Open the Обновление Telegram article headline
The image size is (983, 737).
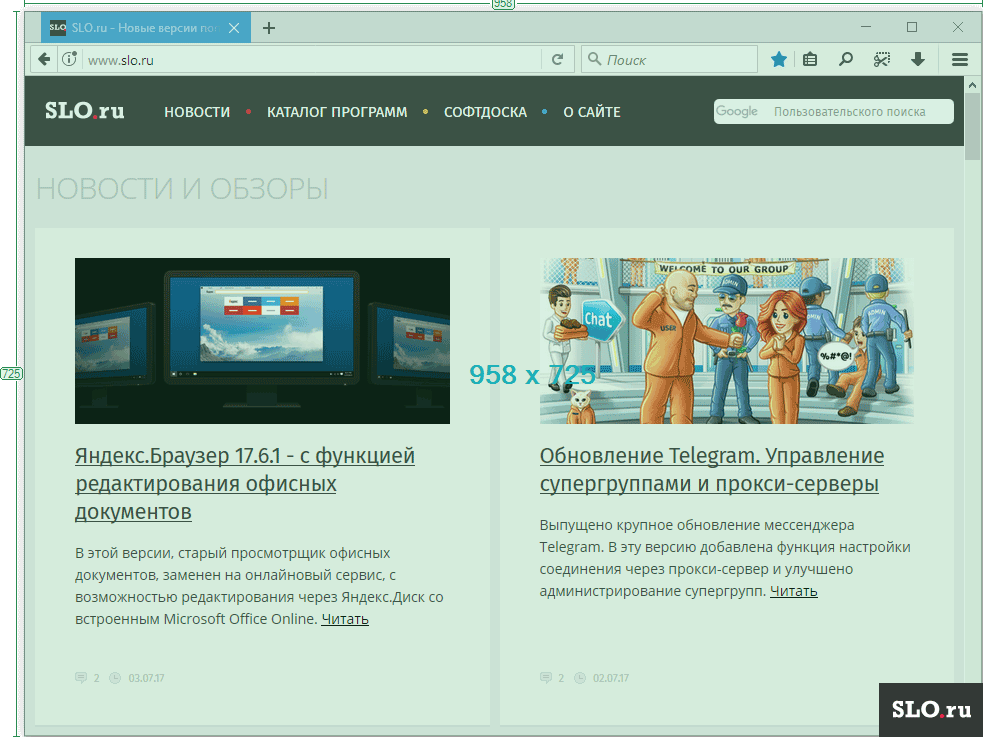pyautogui.click(x=712, y=470)
